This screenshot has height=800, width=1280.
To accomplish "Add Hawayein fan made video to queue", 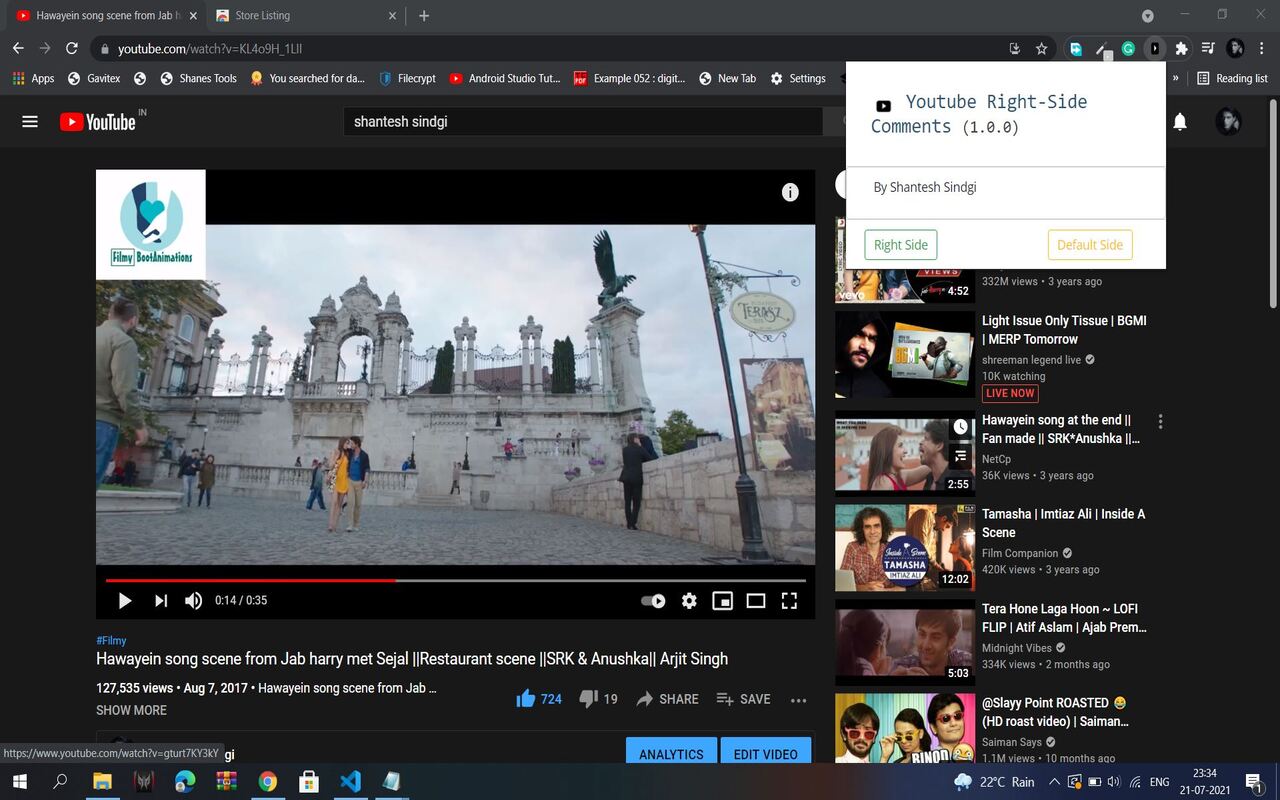I will [960, 456].
